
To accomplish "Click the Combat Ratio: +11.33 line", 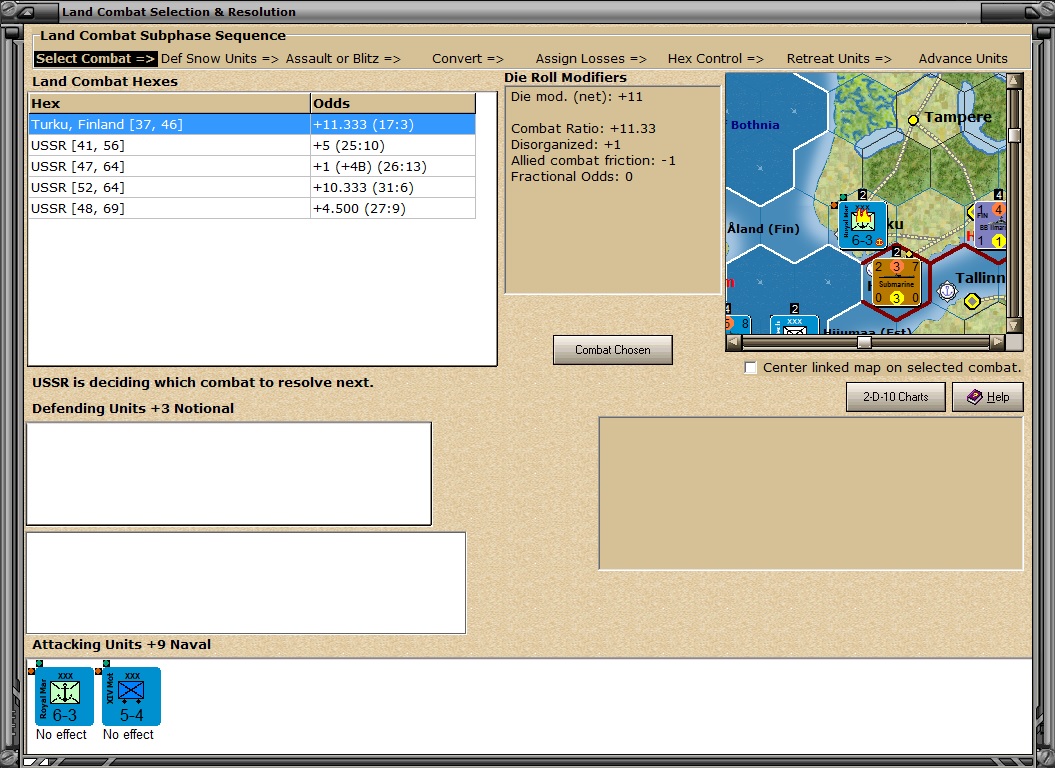I will (583, 129).
